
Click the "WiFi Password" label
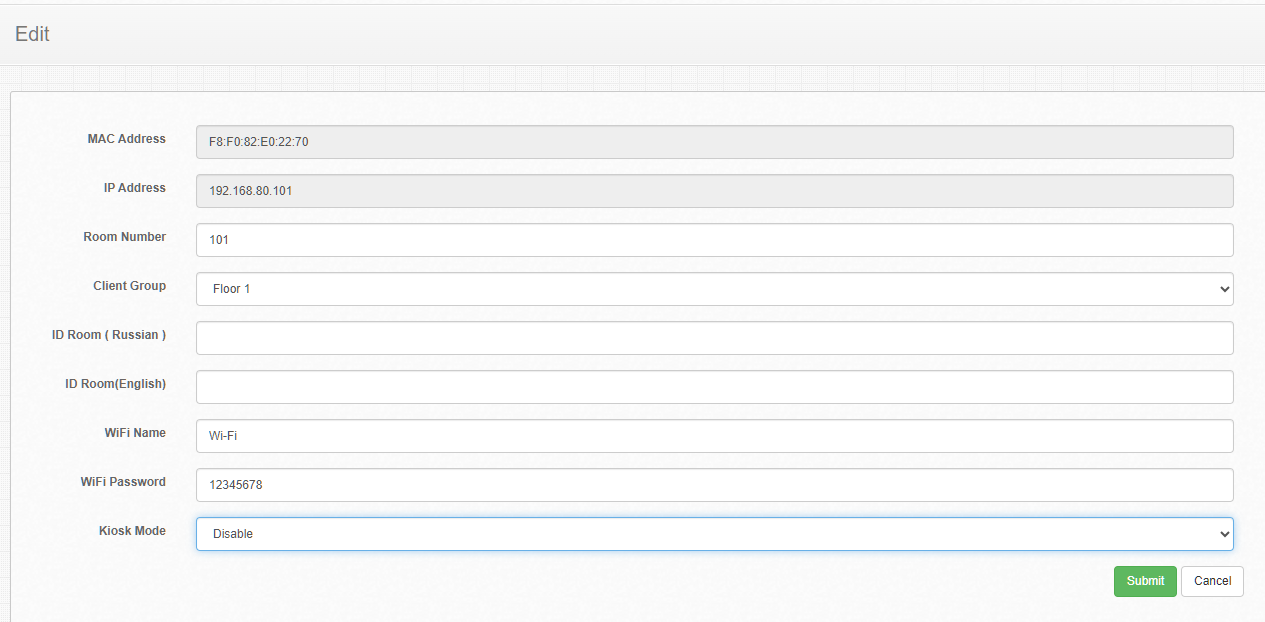[123, 482]
